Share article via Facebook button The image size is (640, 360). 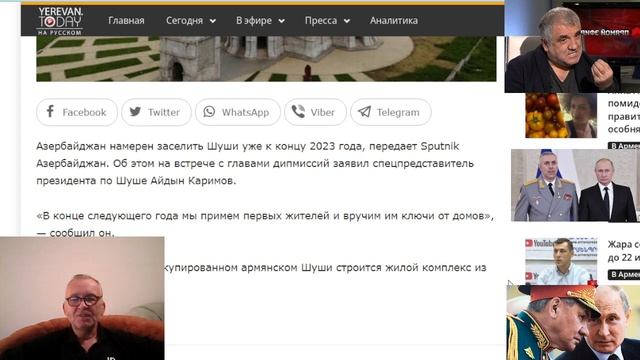pos(77,112)
